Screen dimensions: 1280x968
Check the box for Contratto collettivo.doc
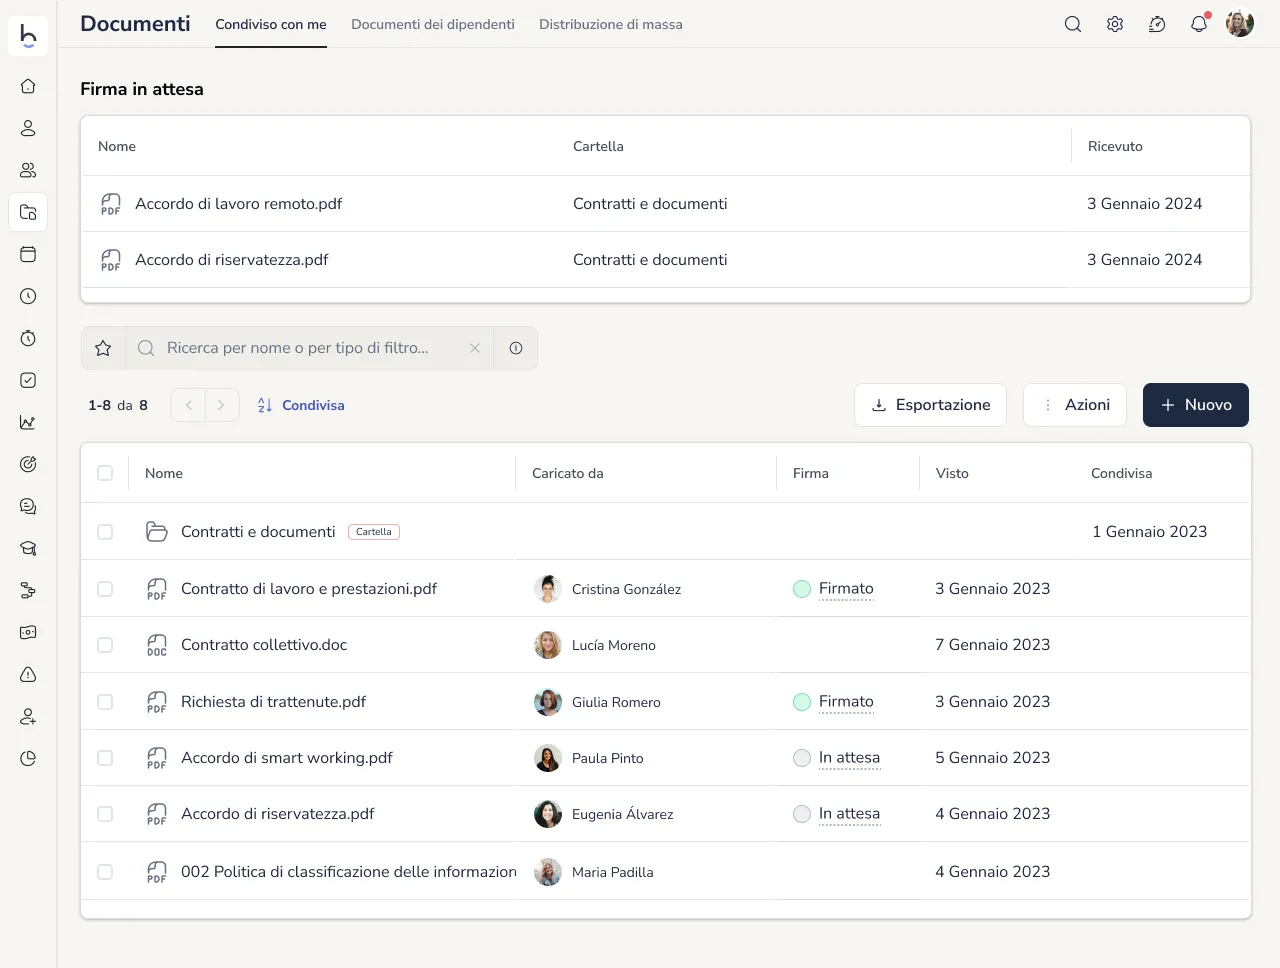click(105, 645)
